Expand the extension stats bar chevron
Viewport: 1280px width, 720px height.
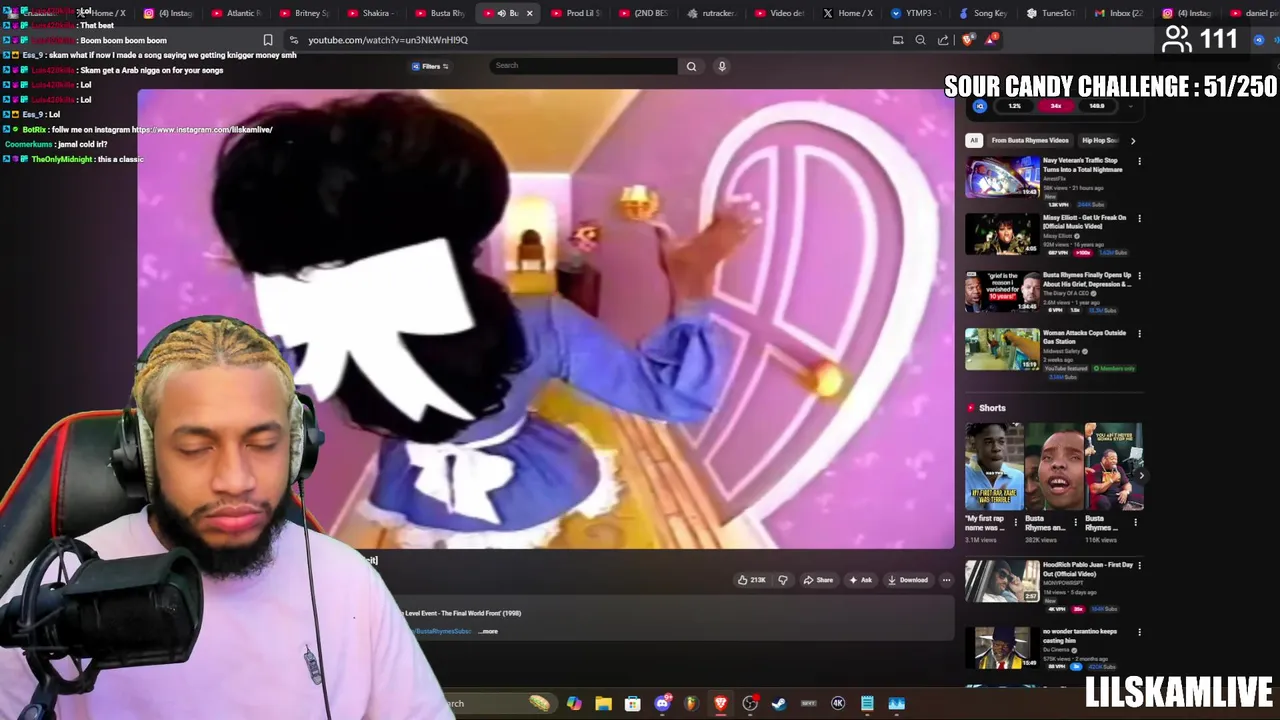1131,106
